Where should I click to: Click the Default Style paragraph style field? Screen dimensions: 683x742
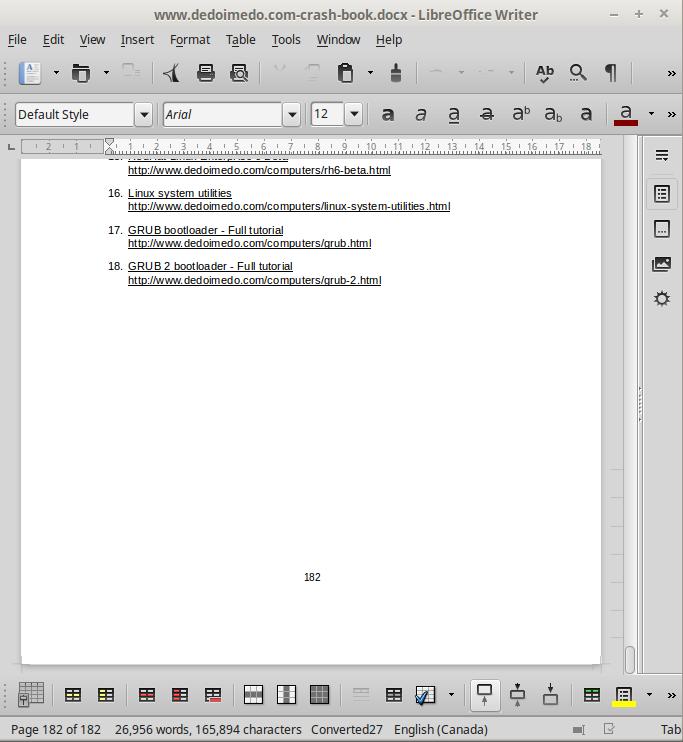(74, 115)
